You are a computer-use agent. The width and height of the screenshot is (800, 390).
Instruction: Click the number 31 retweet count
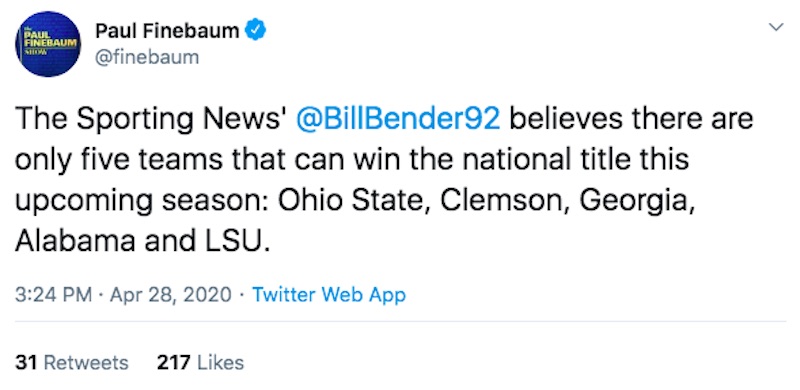(27, 362)
